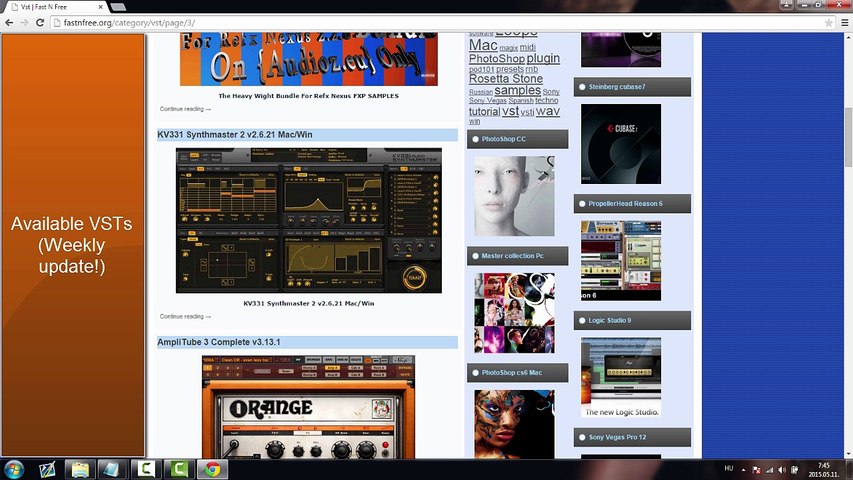The height and width of the screenshot is (480, 853).
Task: Click the new Logic Studio thumbnail
Action: coord(621,378)
